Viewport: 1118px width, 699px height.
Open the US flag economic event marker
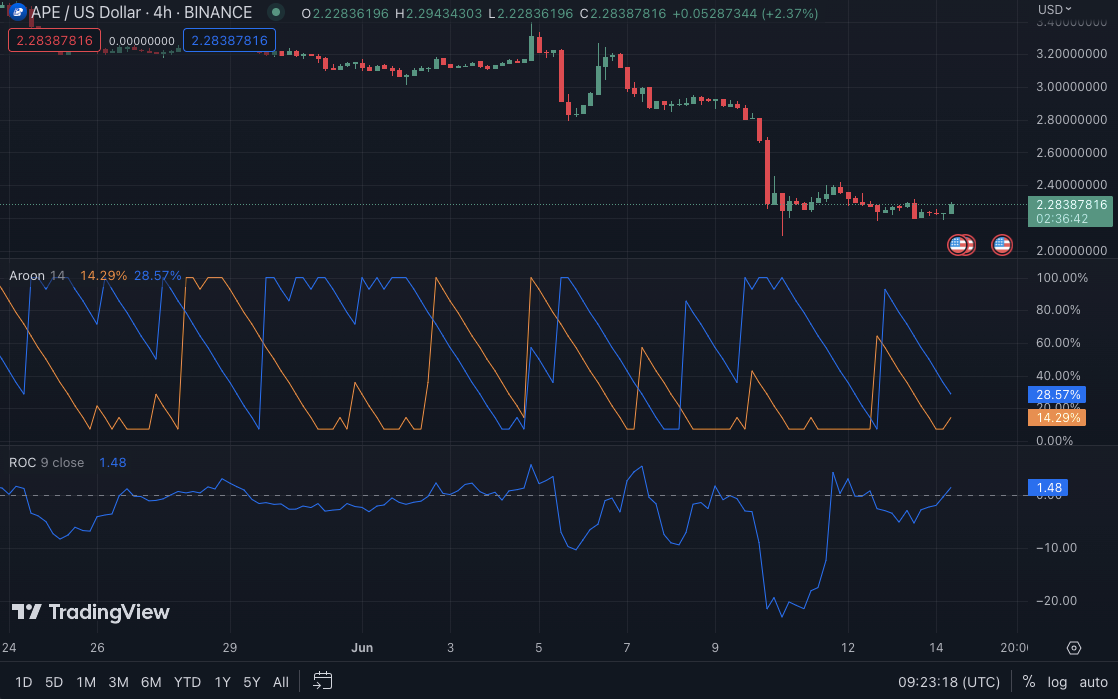click(1001, 244)
